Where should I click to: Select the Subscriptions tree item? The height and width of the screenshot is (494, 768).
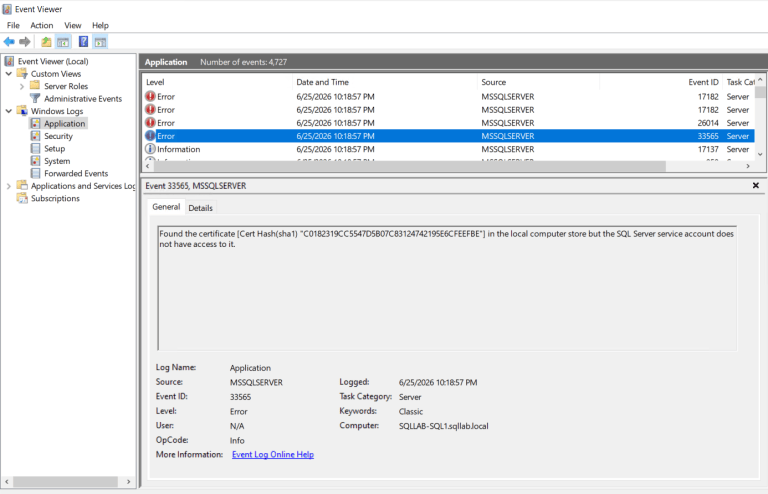(55, 198)
